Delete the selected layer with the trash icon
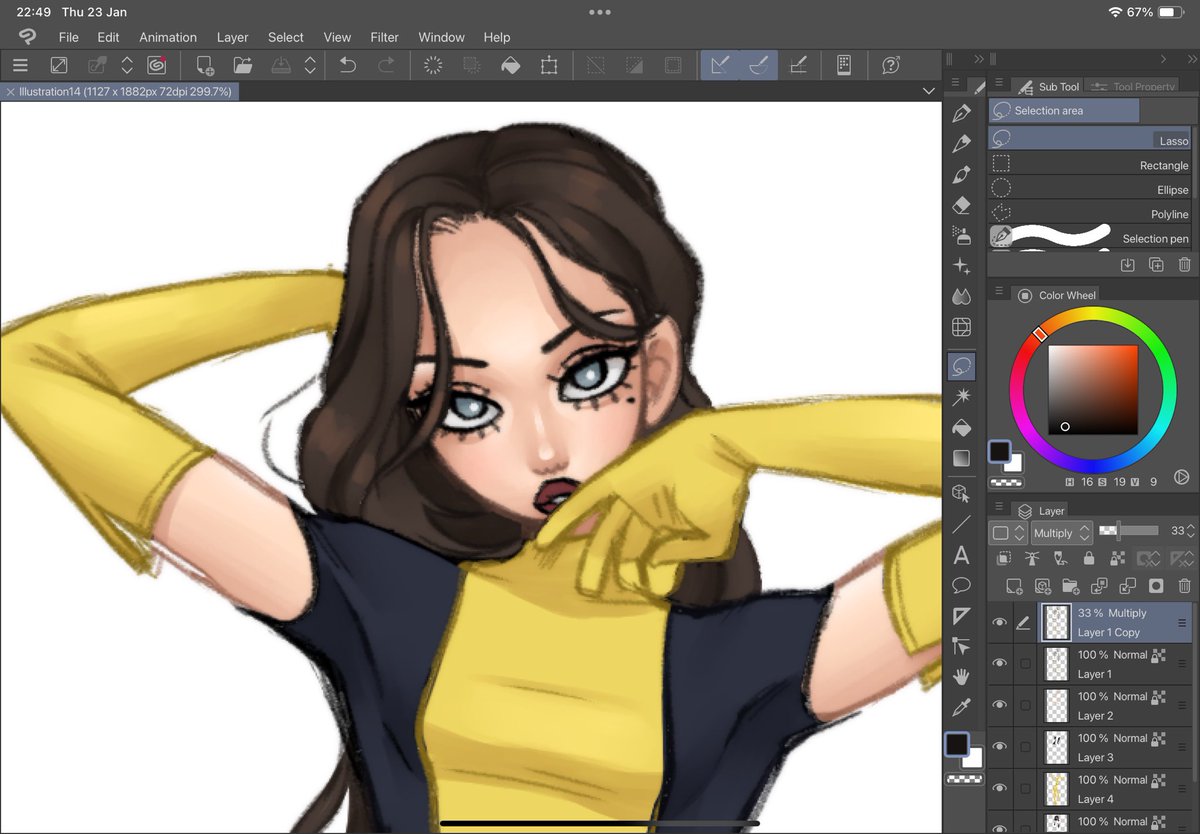 click(1185, 586)
